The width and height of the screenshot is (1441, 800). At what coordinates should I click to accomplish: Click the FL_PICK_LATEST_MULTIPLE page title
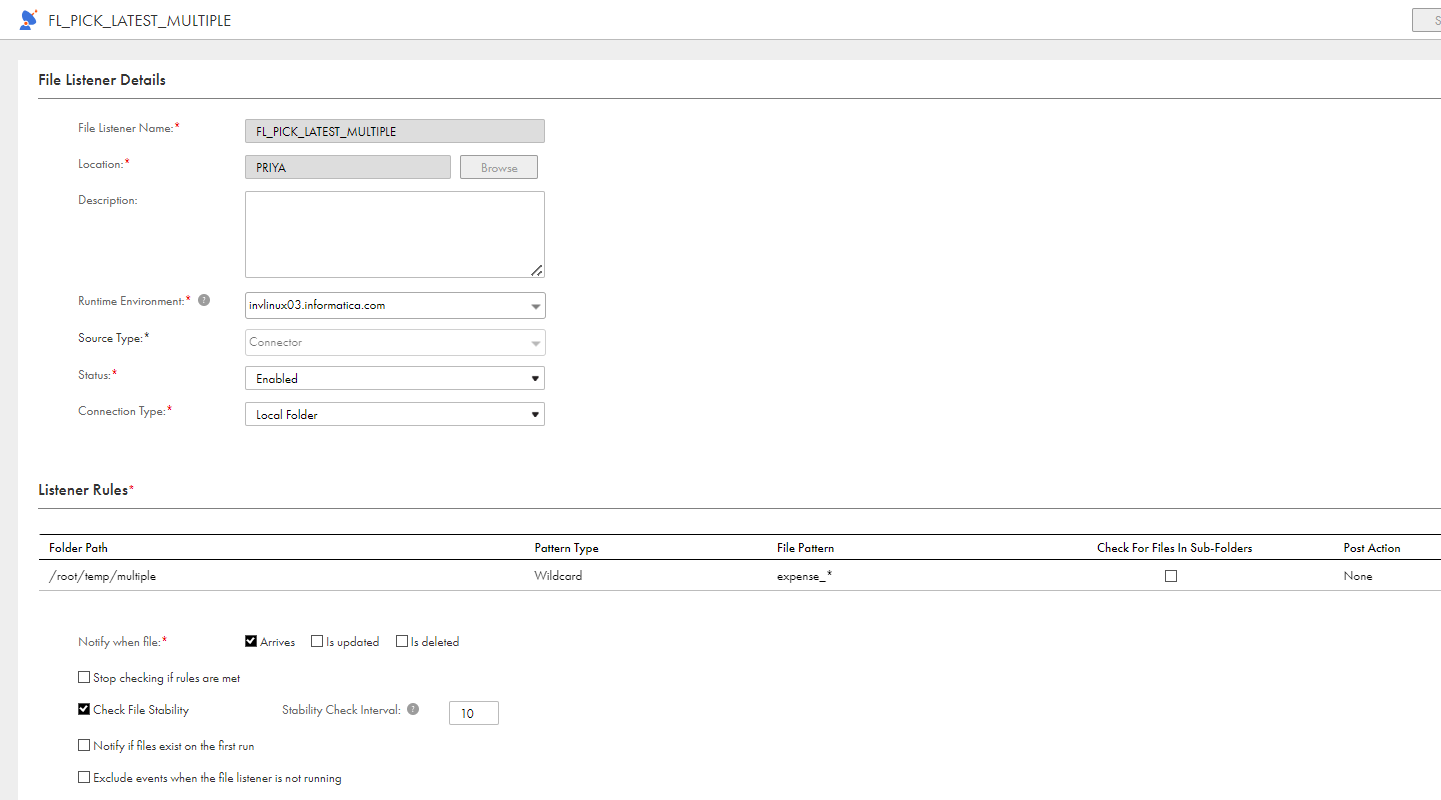pos(140,20)
